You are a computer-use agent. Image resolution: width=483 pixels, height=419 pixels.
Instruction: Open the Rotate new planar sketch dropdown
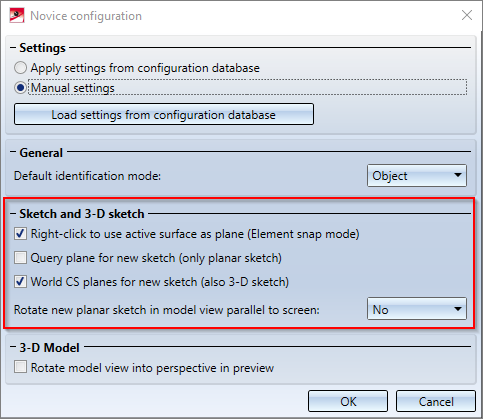[x=417, y=309]
